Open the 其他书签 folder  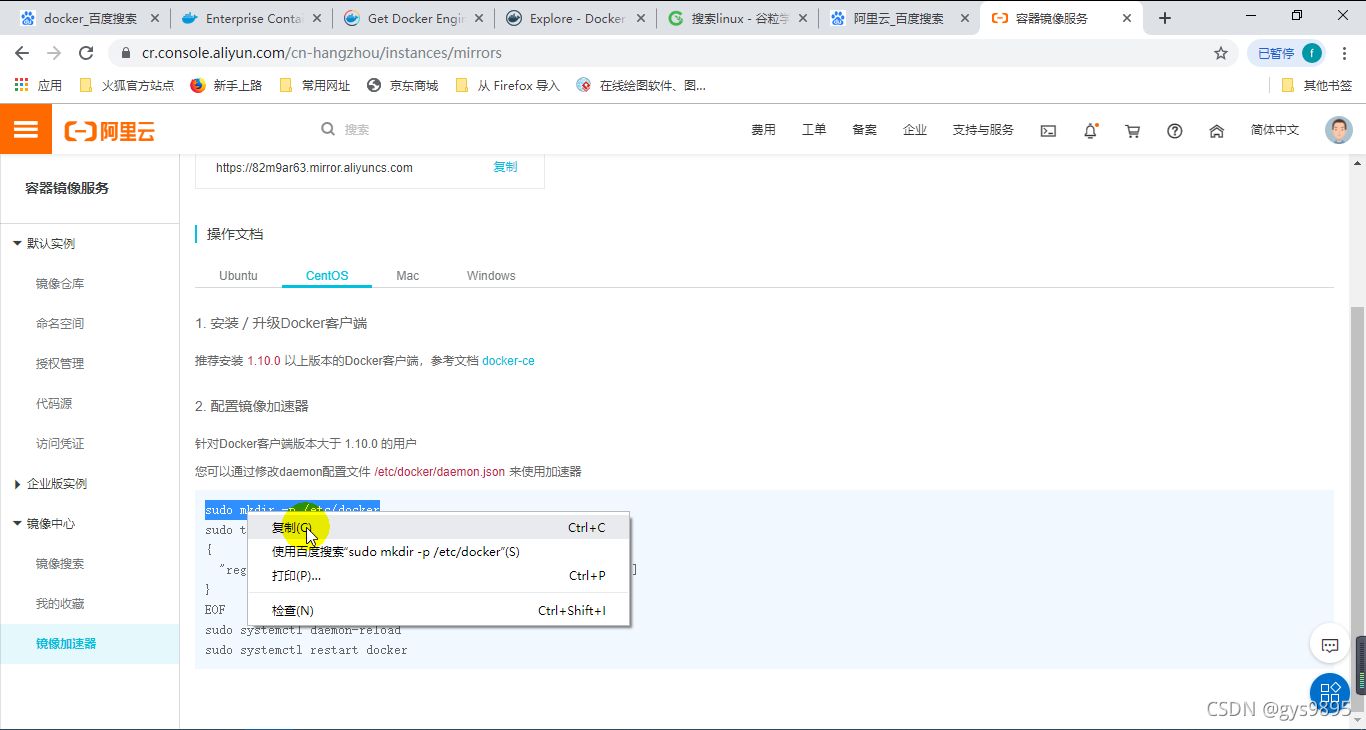[1316, 85]
